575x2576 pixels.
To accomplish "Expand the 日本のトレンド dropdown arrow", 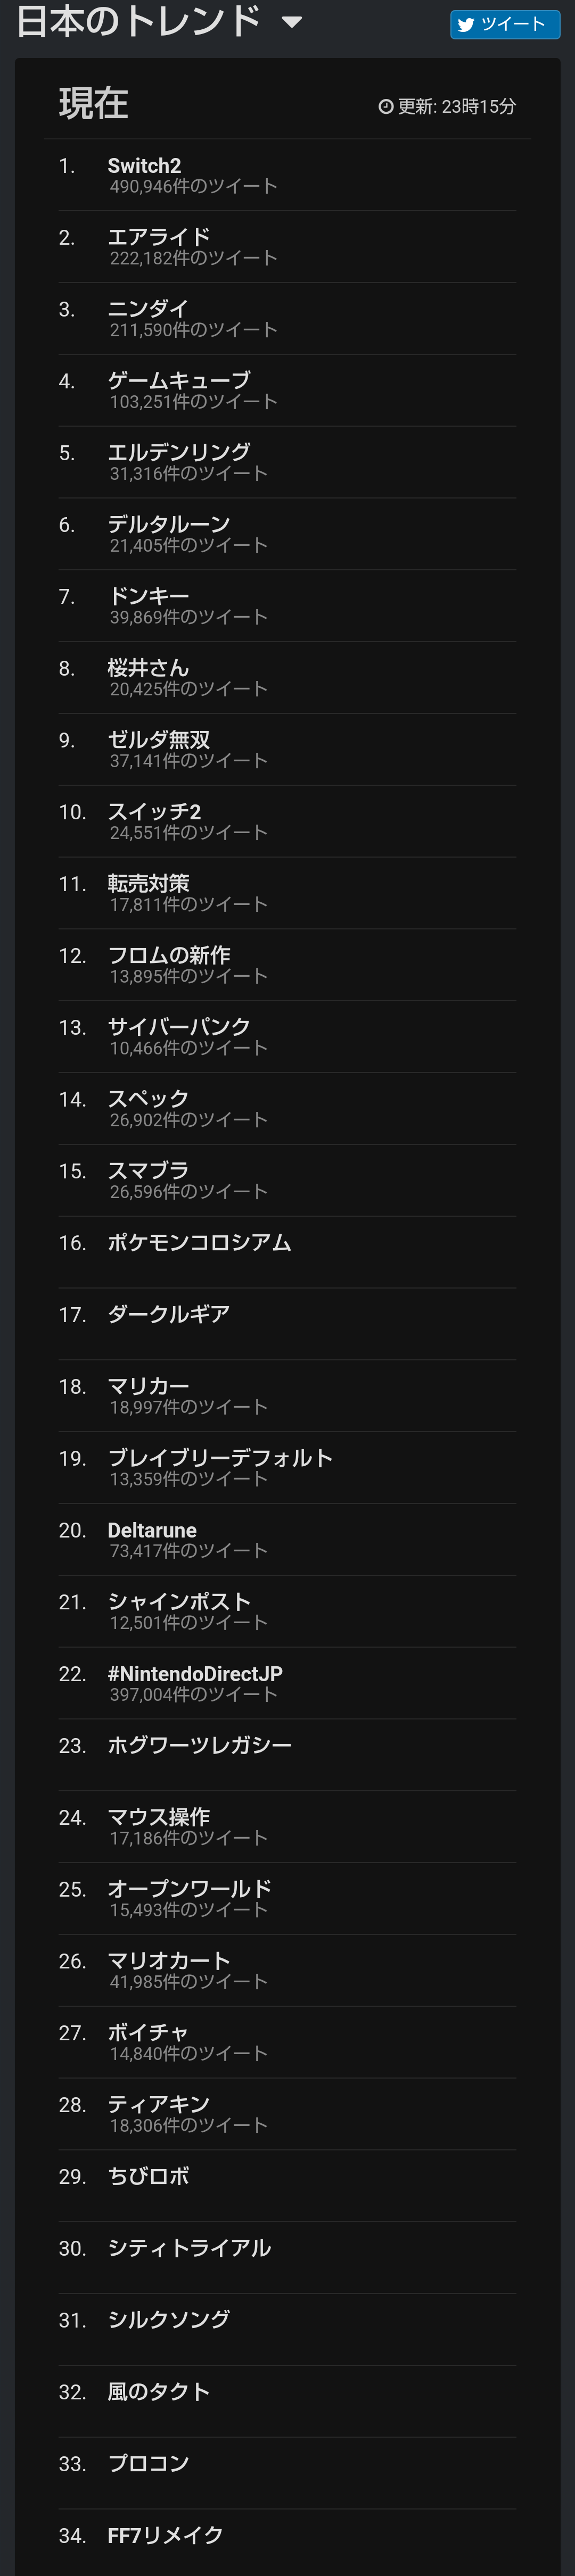I will [292, 22].
